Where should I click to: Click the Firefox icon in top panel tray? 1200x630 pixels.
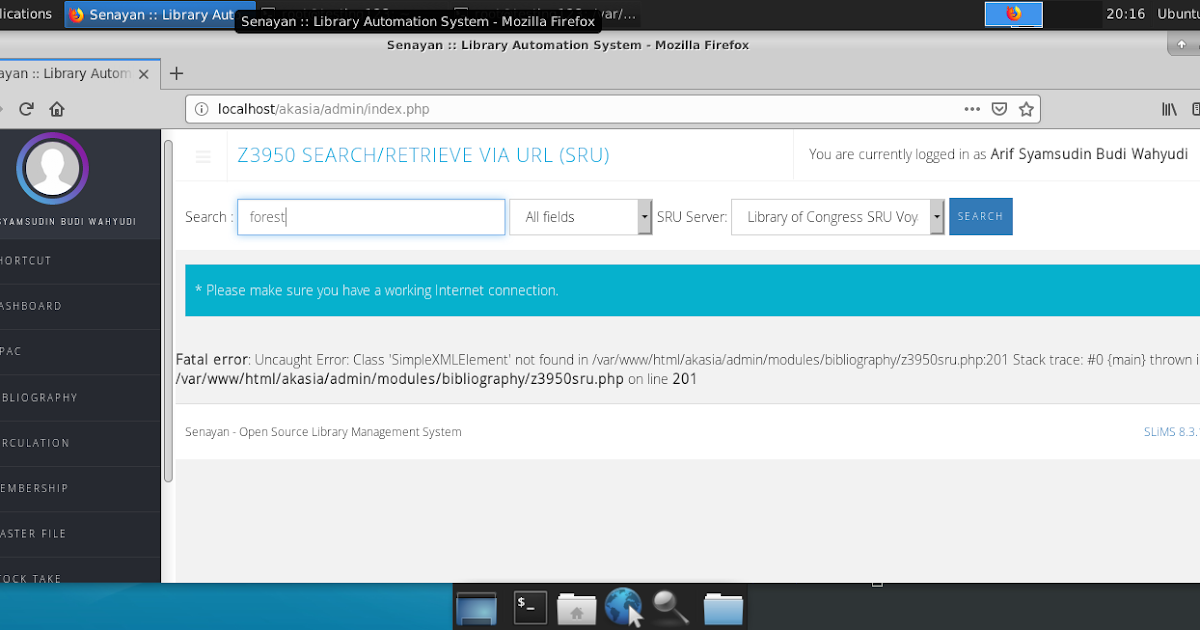(1014, 14)
